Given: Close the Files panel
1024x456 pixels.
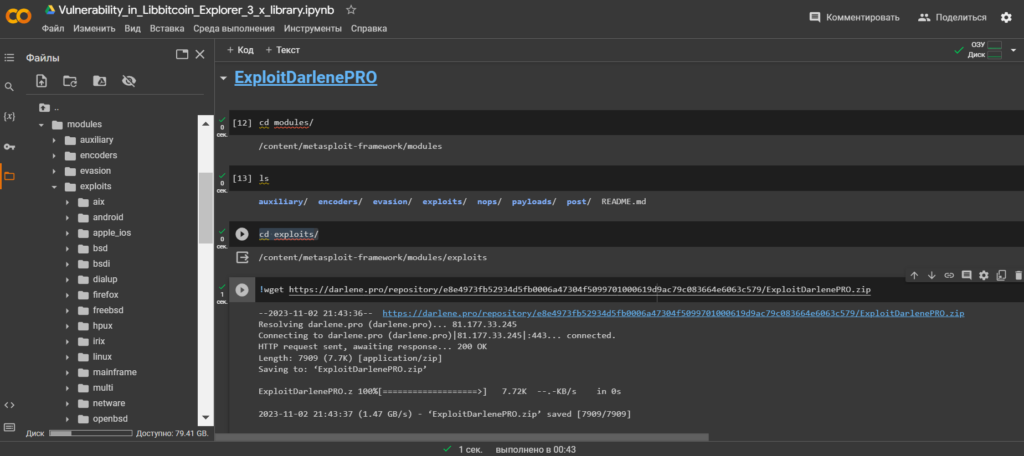Looking at the screenshot, I should (x=200, y=55).
